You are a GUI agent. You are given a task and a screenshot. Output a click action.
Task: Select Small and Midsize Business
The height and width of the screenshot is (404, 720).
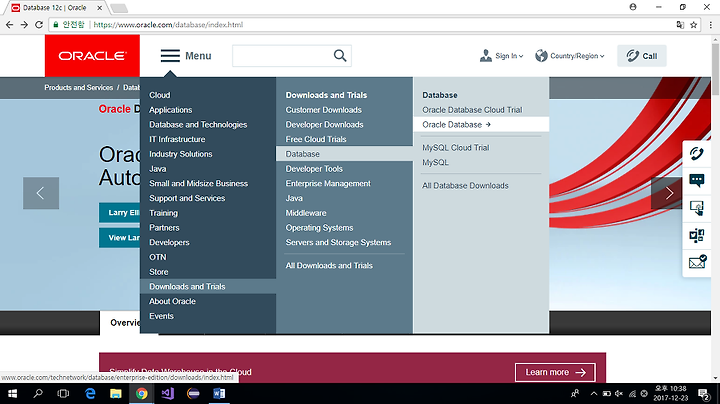click(198, 183)
